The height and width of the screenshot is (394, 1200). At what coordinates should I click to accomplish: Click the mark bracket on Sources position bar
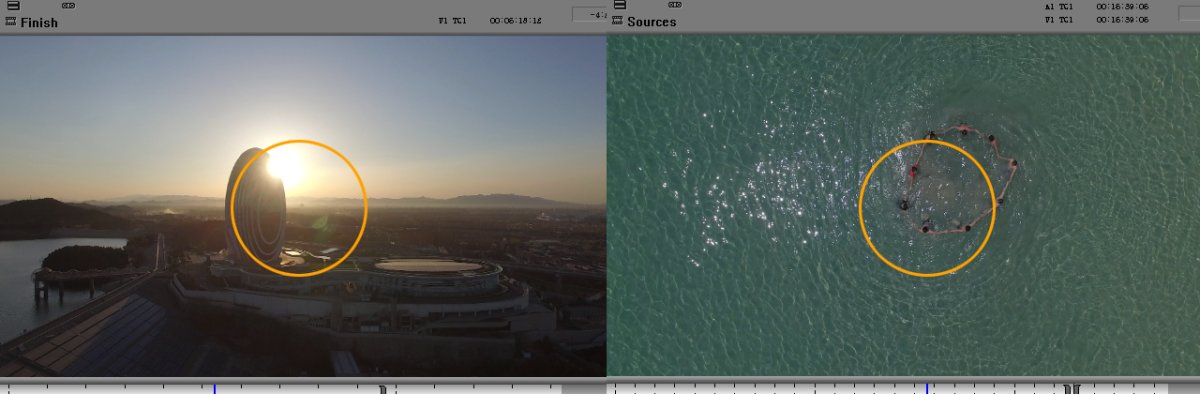1072,389
